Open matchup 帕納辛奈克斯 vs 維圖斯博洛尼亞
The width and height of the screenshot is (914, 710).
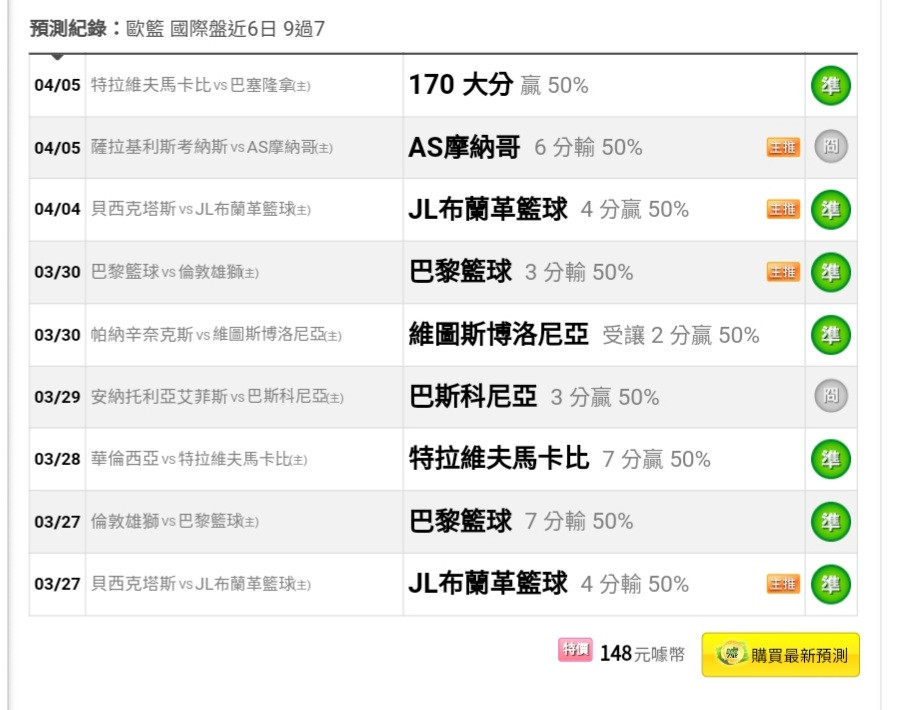(216, 335)
